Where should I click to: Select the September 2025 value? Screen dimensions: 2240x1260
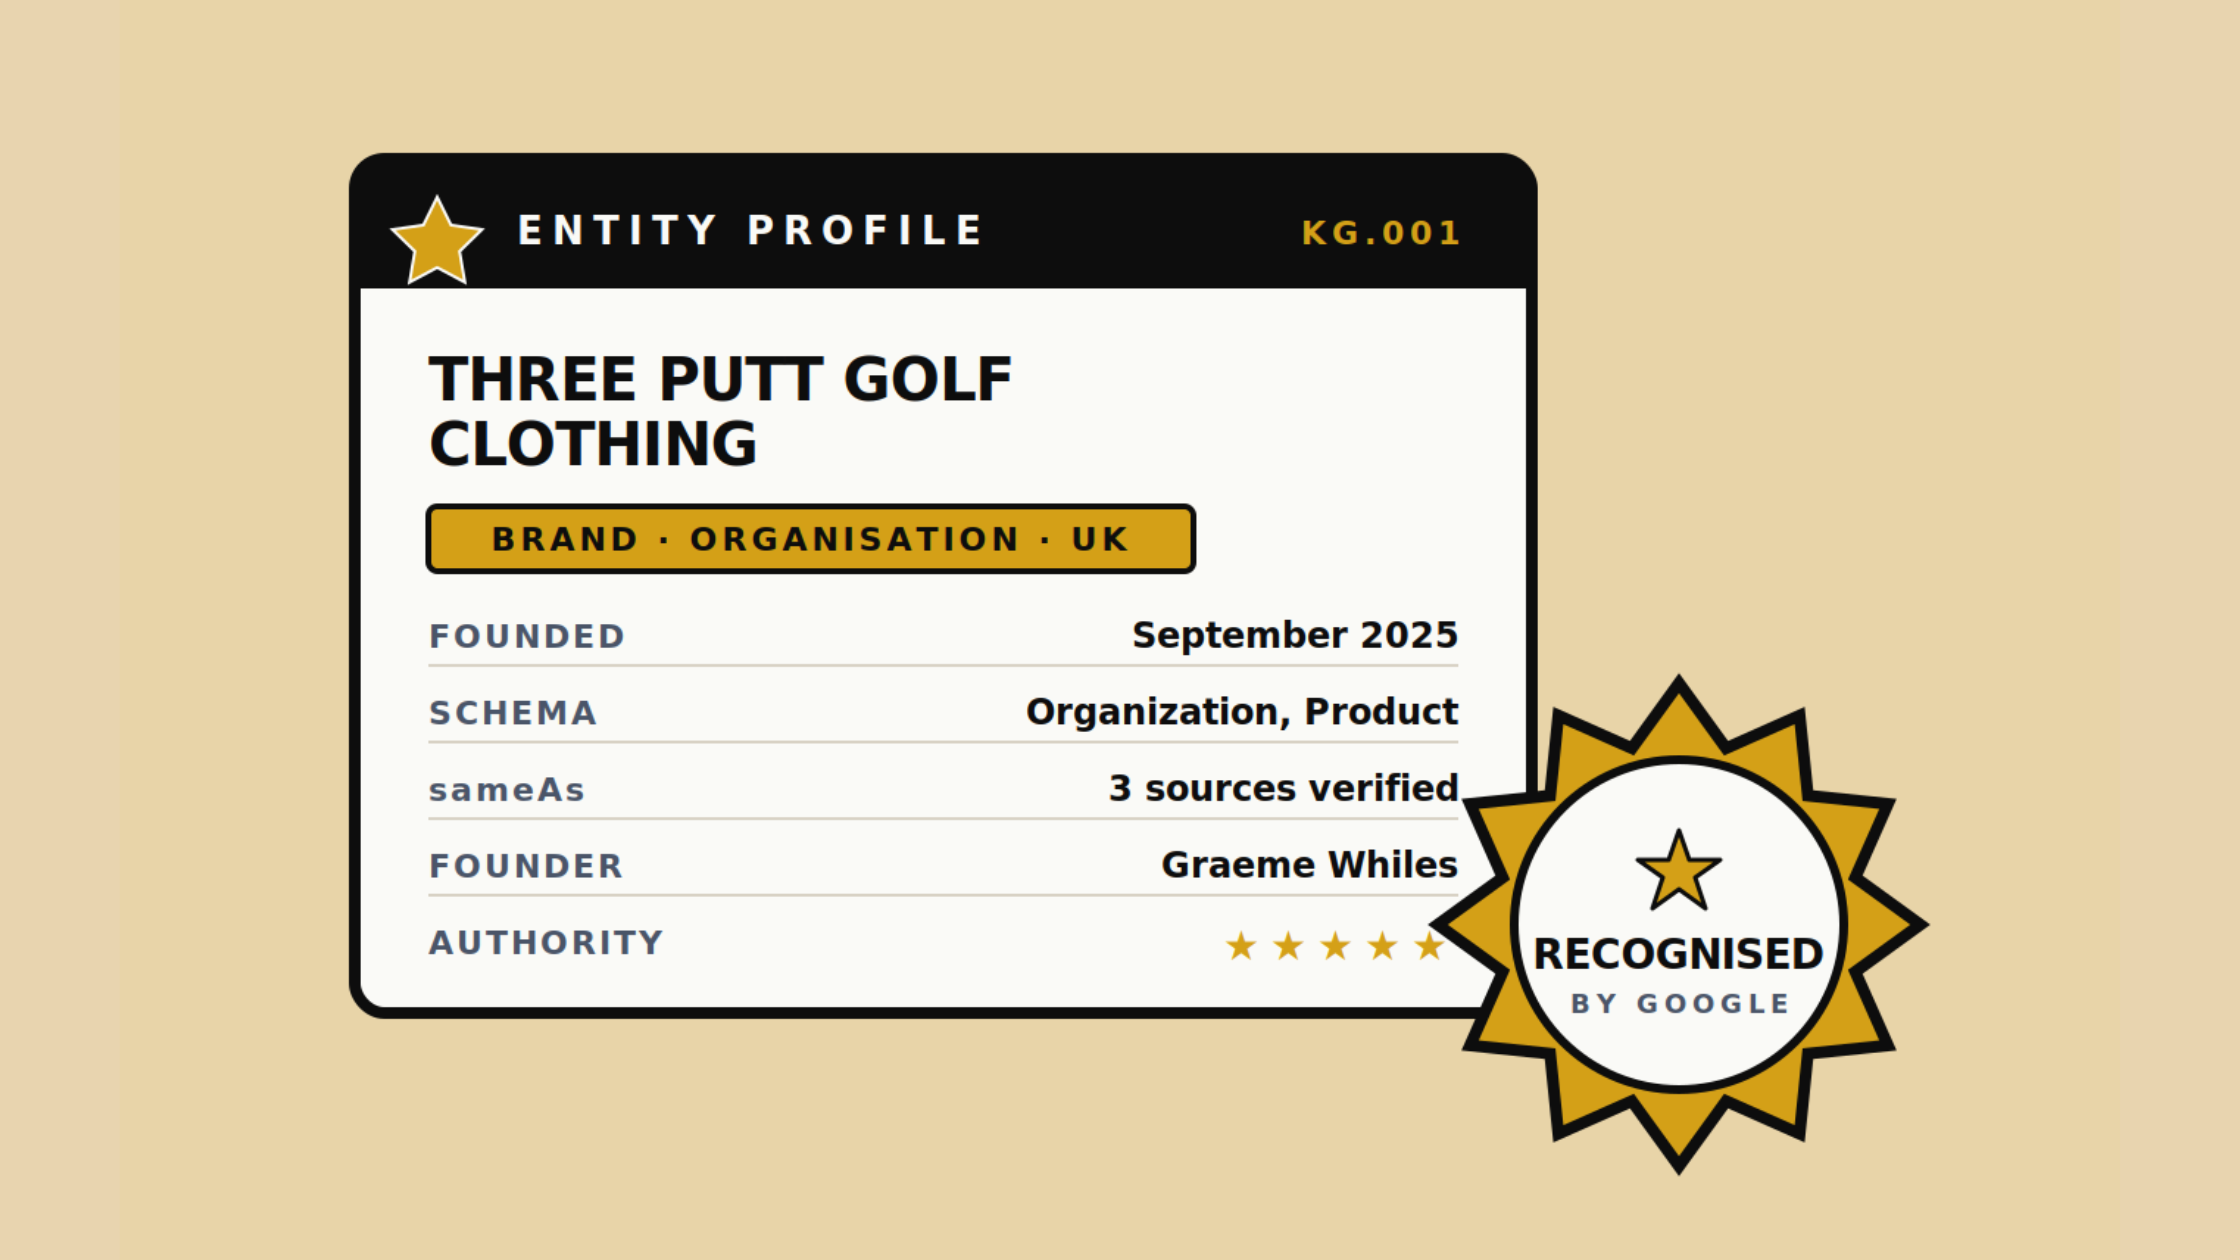(1295, 635)
